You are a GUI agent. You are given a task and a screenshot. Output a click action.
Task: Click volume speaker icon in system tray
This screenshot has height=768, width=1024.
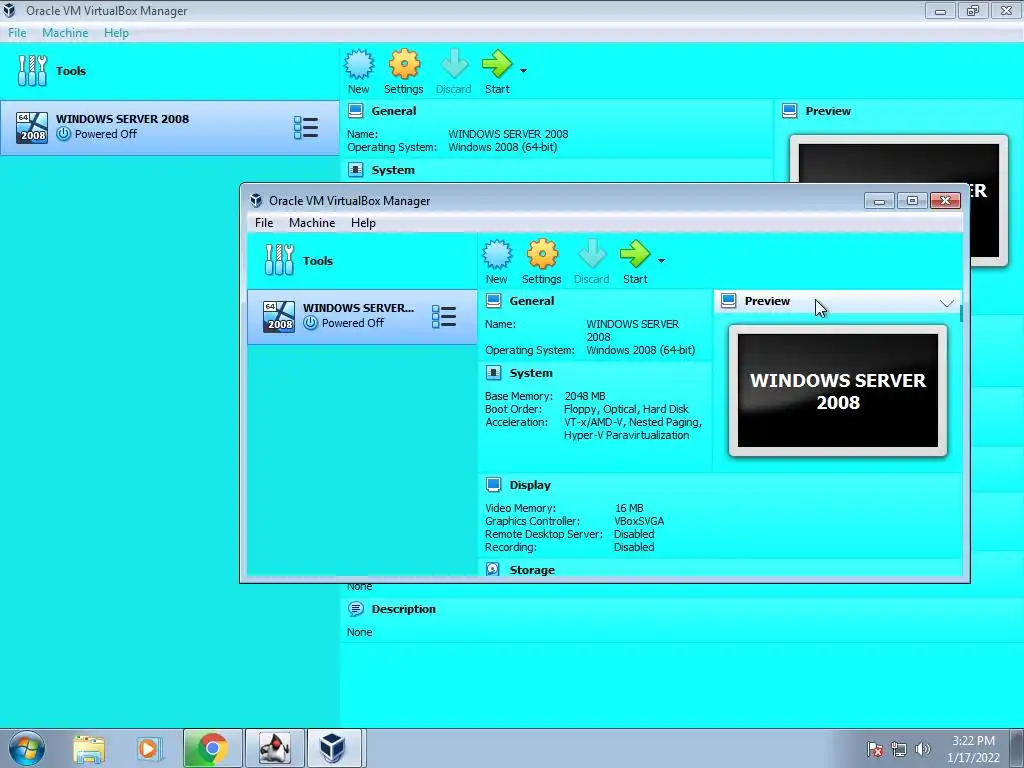(x=923, y=749)
